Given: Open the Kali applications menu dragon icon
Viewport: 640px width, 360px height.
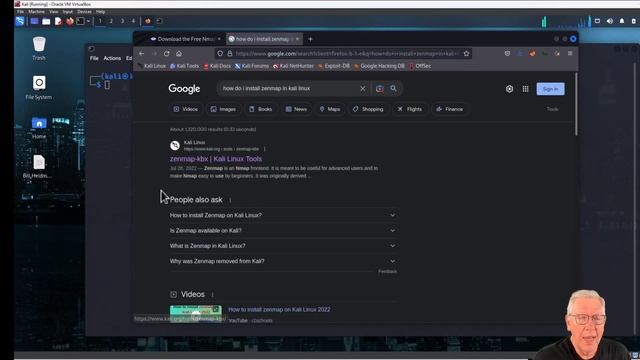Looking at the screenshot, I should coord(20,21).
